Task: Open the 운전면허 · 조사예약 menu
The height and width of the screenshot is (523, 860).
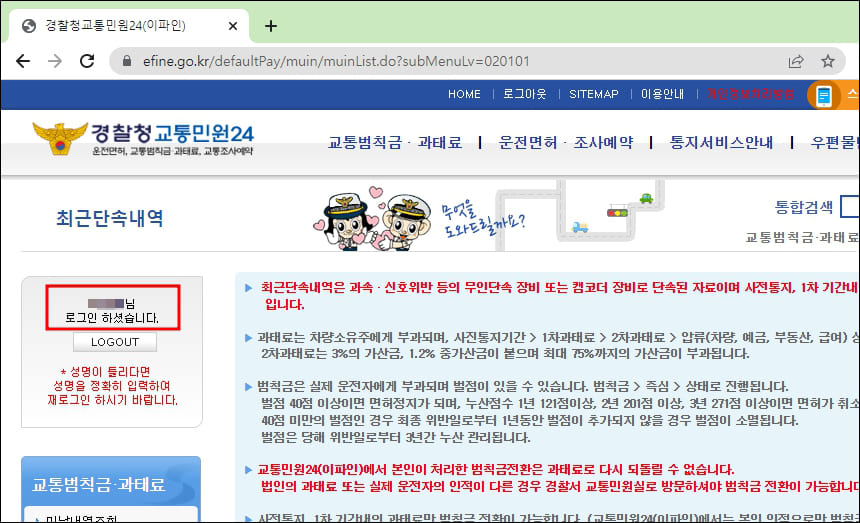Action: coord(565,143)
